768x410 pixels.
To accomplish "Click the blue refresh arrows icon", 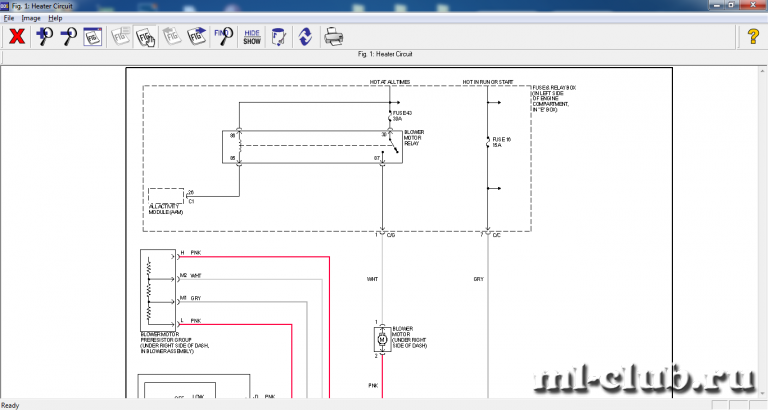I will 305,37.
